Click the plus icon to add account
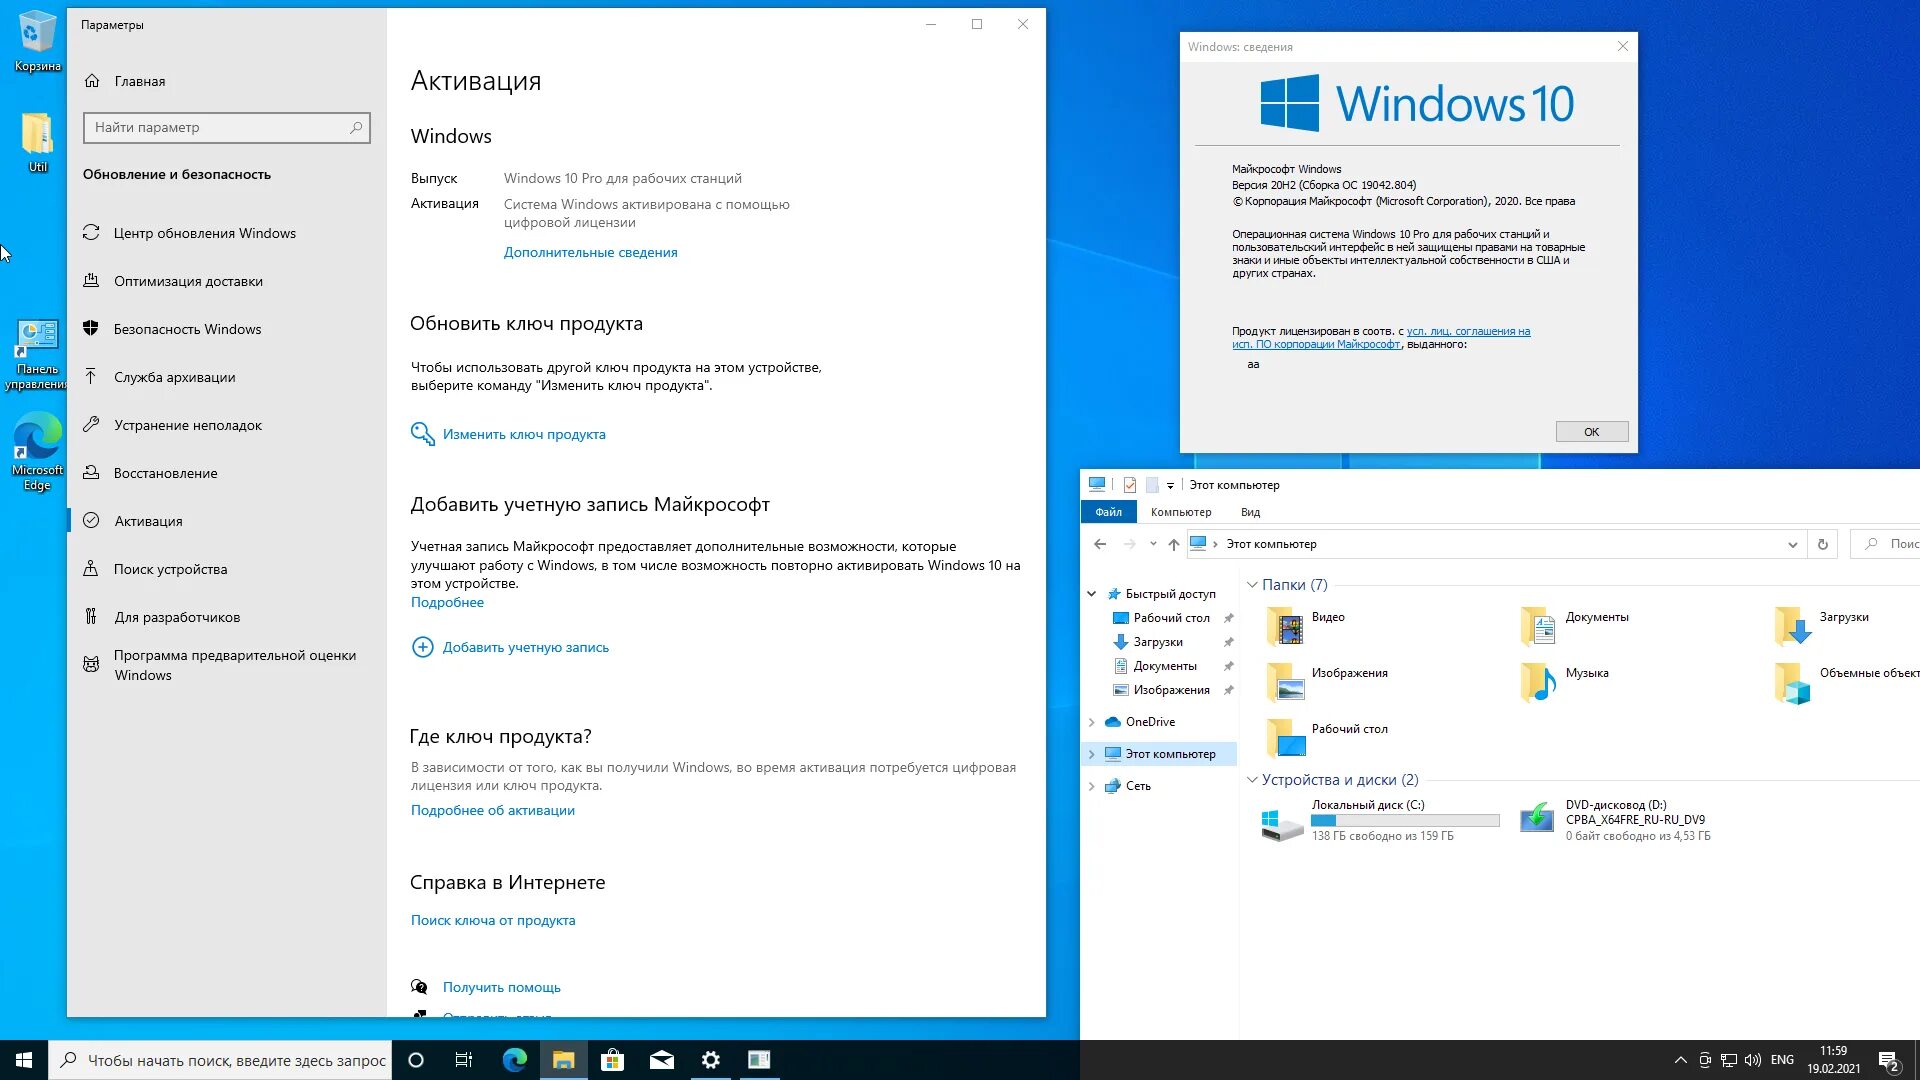The image size is (1920, 1080). (x=422, y=647)
